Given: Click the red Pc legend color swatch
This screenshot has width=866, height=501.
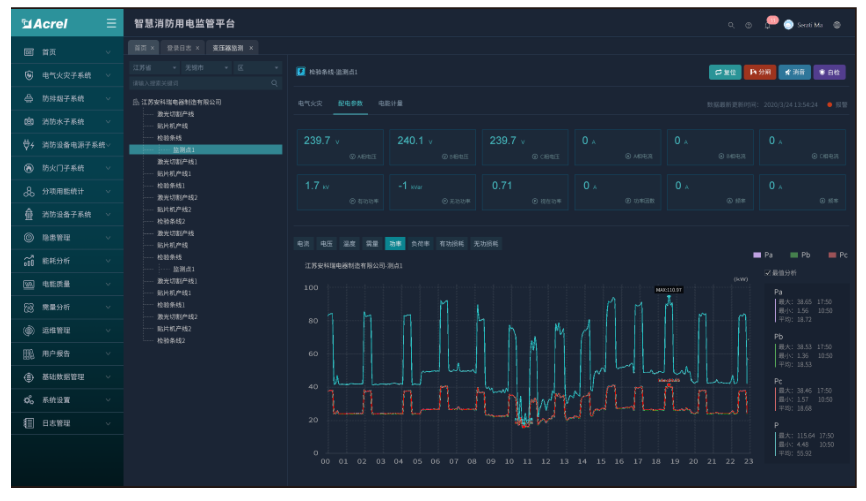Looking at the screenshot, I should coord(831,255).
